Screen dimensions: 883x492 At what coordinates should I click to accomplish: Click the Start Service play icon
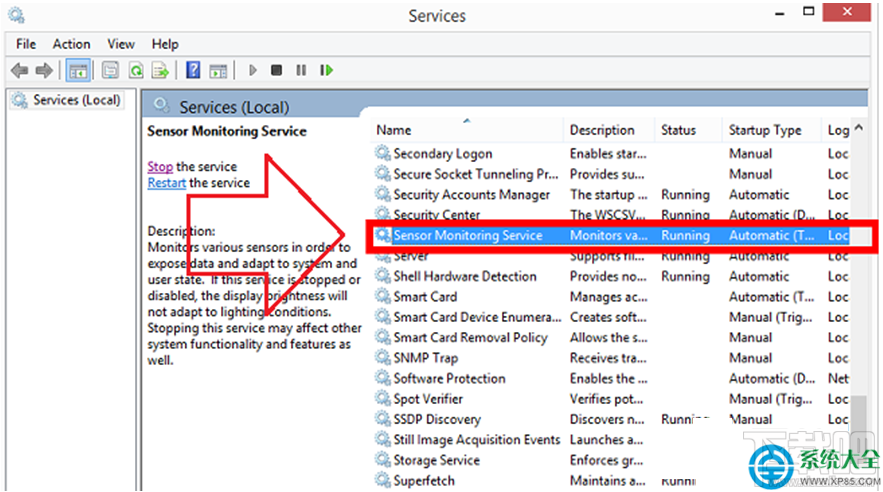click(252, 70)
